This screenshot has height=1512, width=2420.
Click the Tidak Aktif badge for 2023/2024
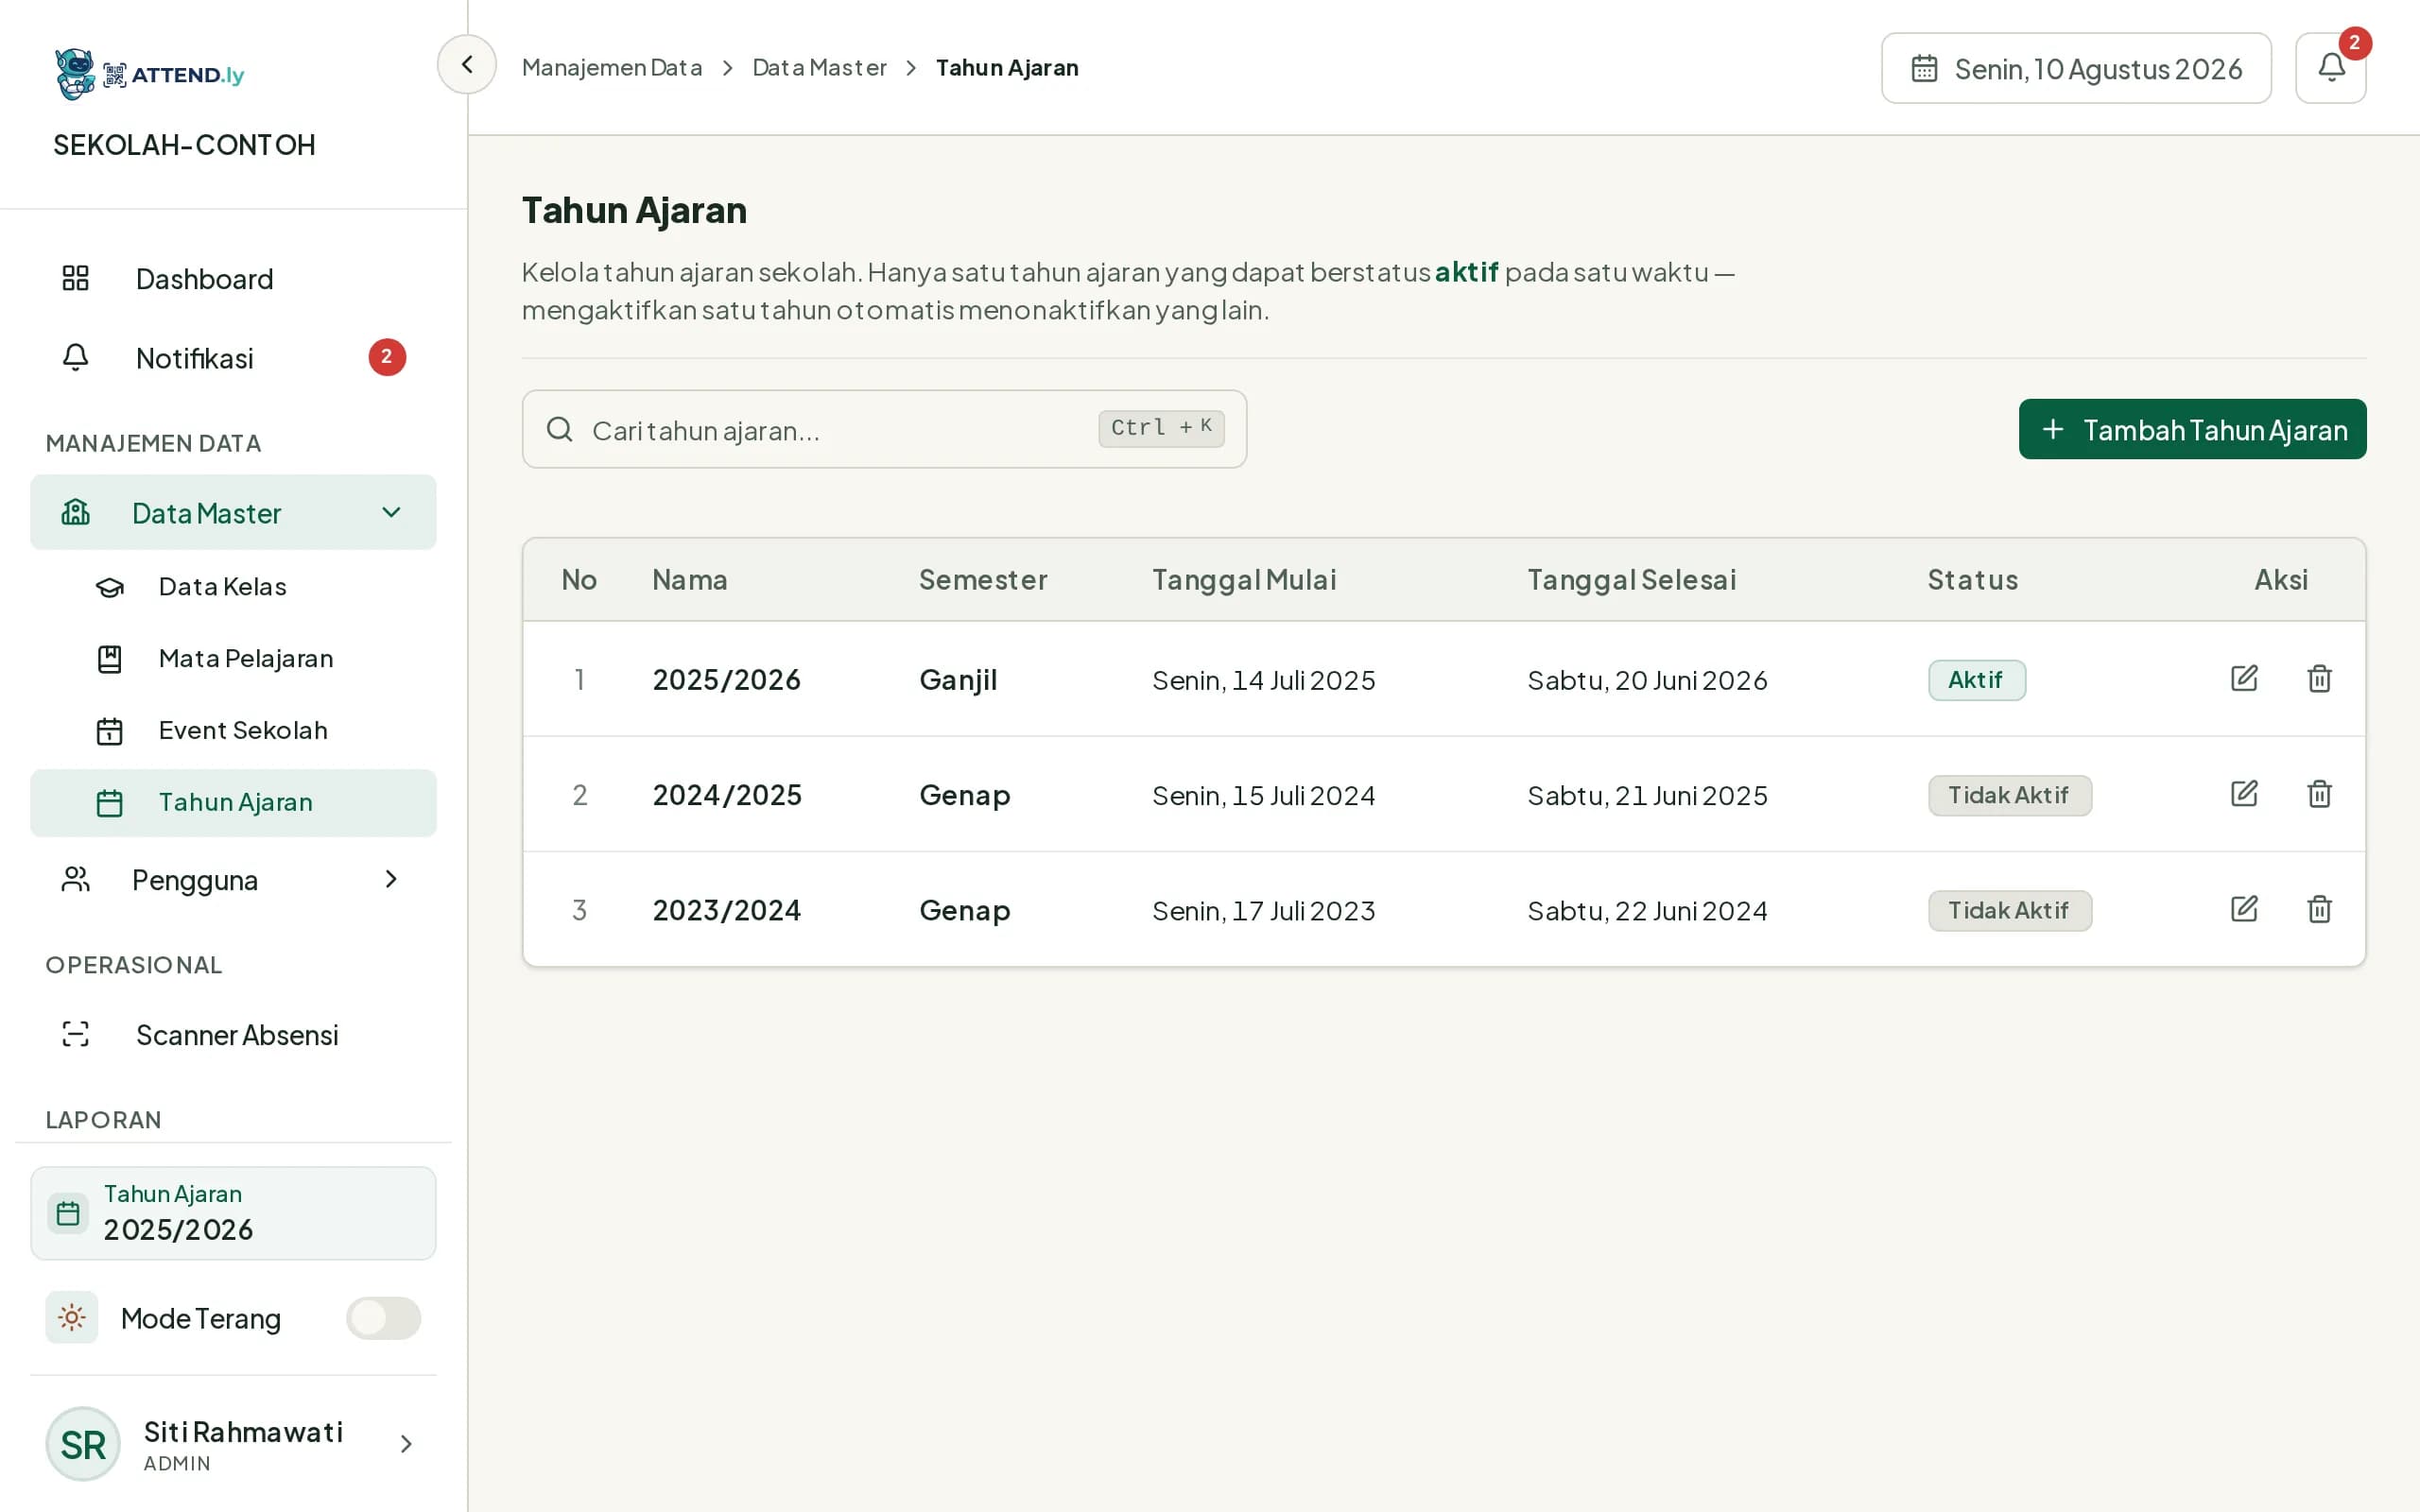(x=2010, y=910)
